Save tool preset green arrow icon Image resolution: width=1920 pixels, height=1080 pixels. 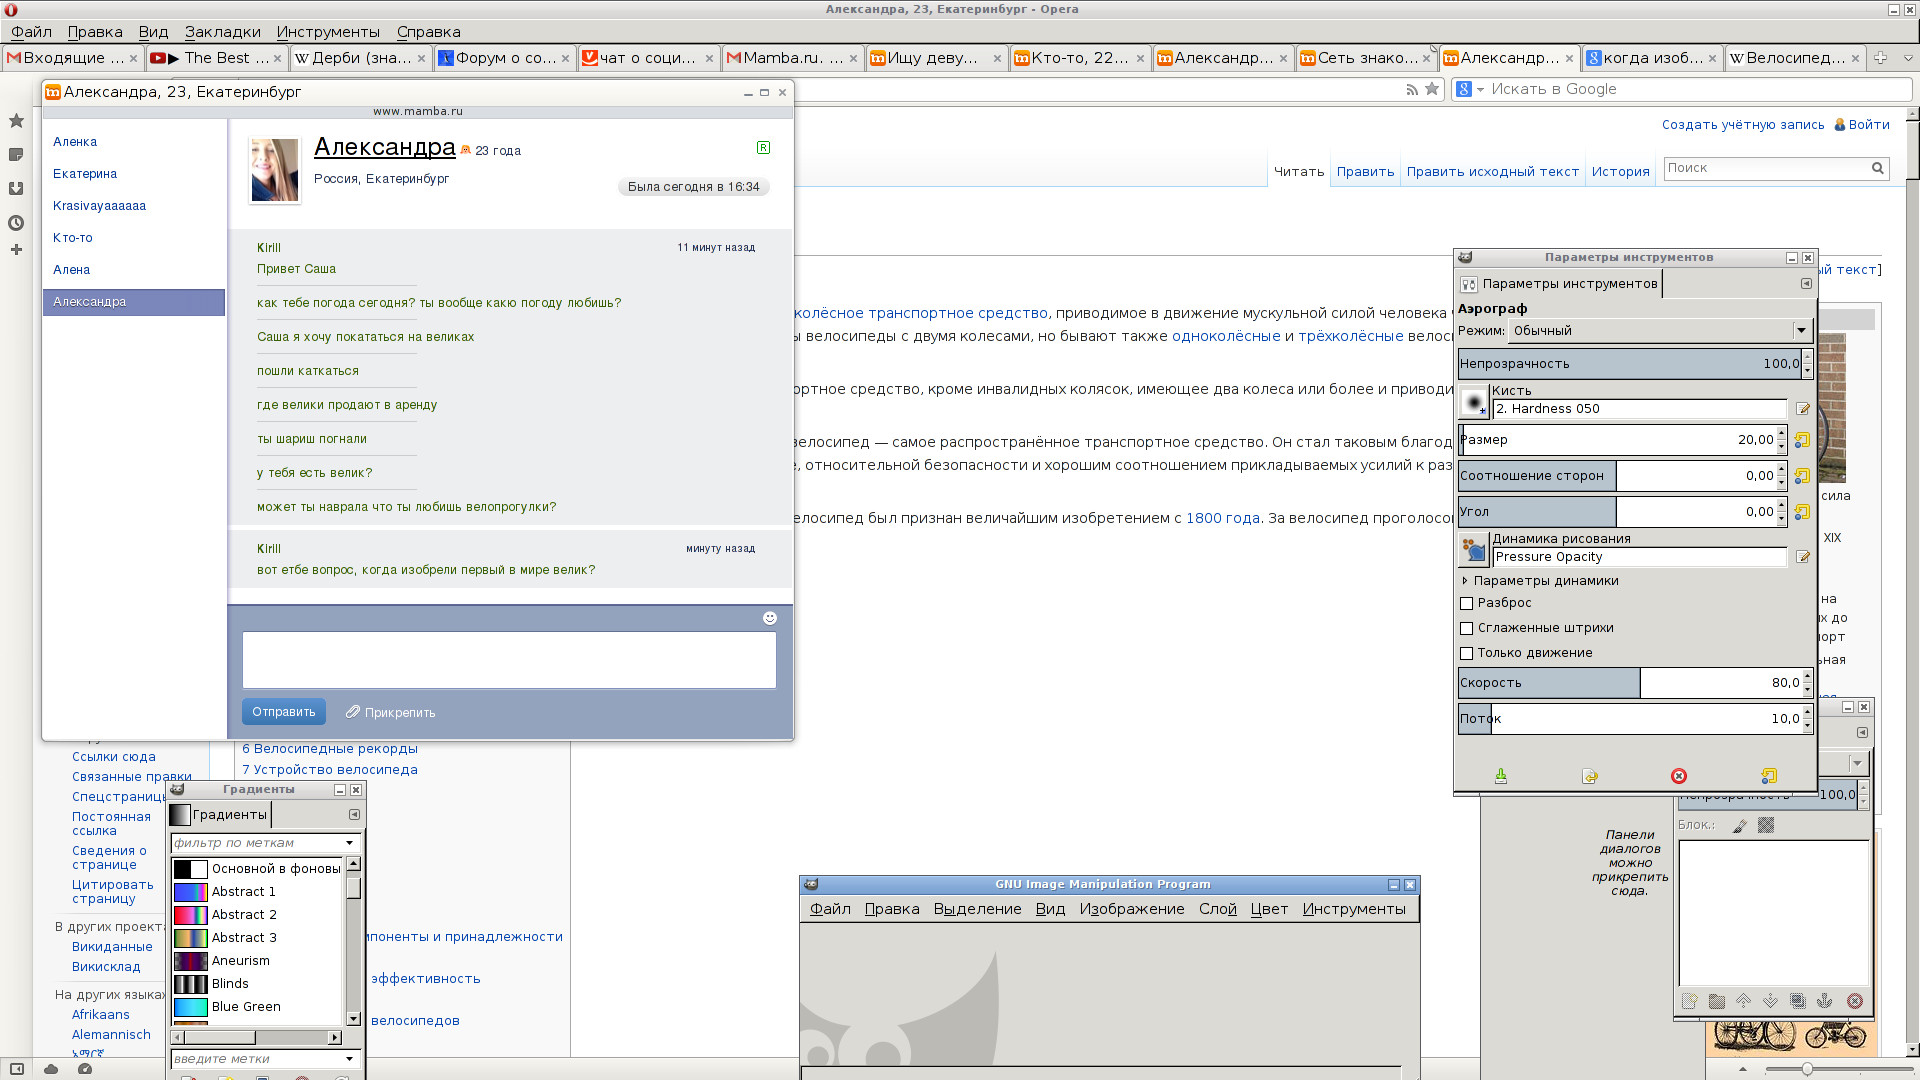pos(1501,776)
